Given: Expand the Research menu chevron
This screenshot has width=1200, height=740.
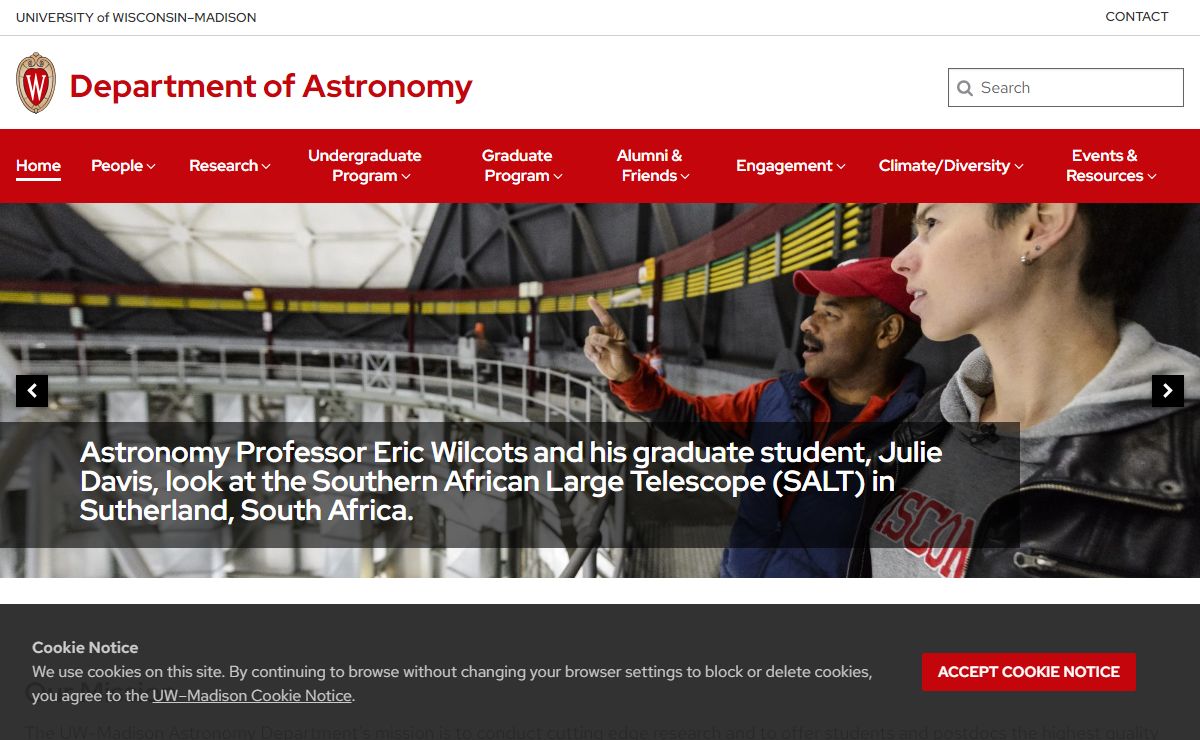Looking at the screenshot, I should point(266,167).
